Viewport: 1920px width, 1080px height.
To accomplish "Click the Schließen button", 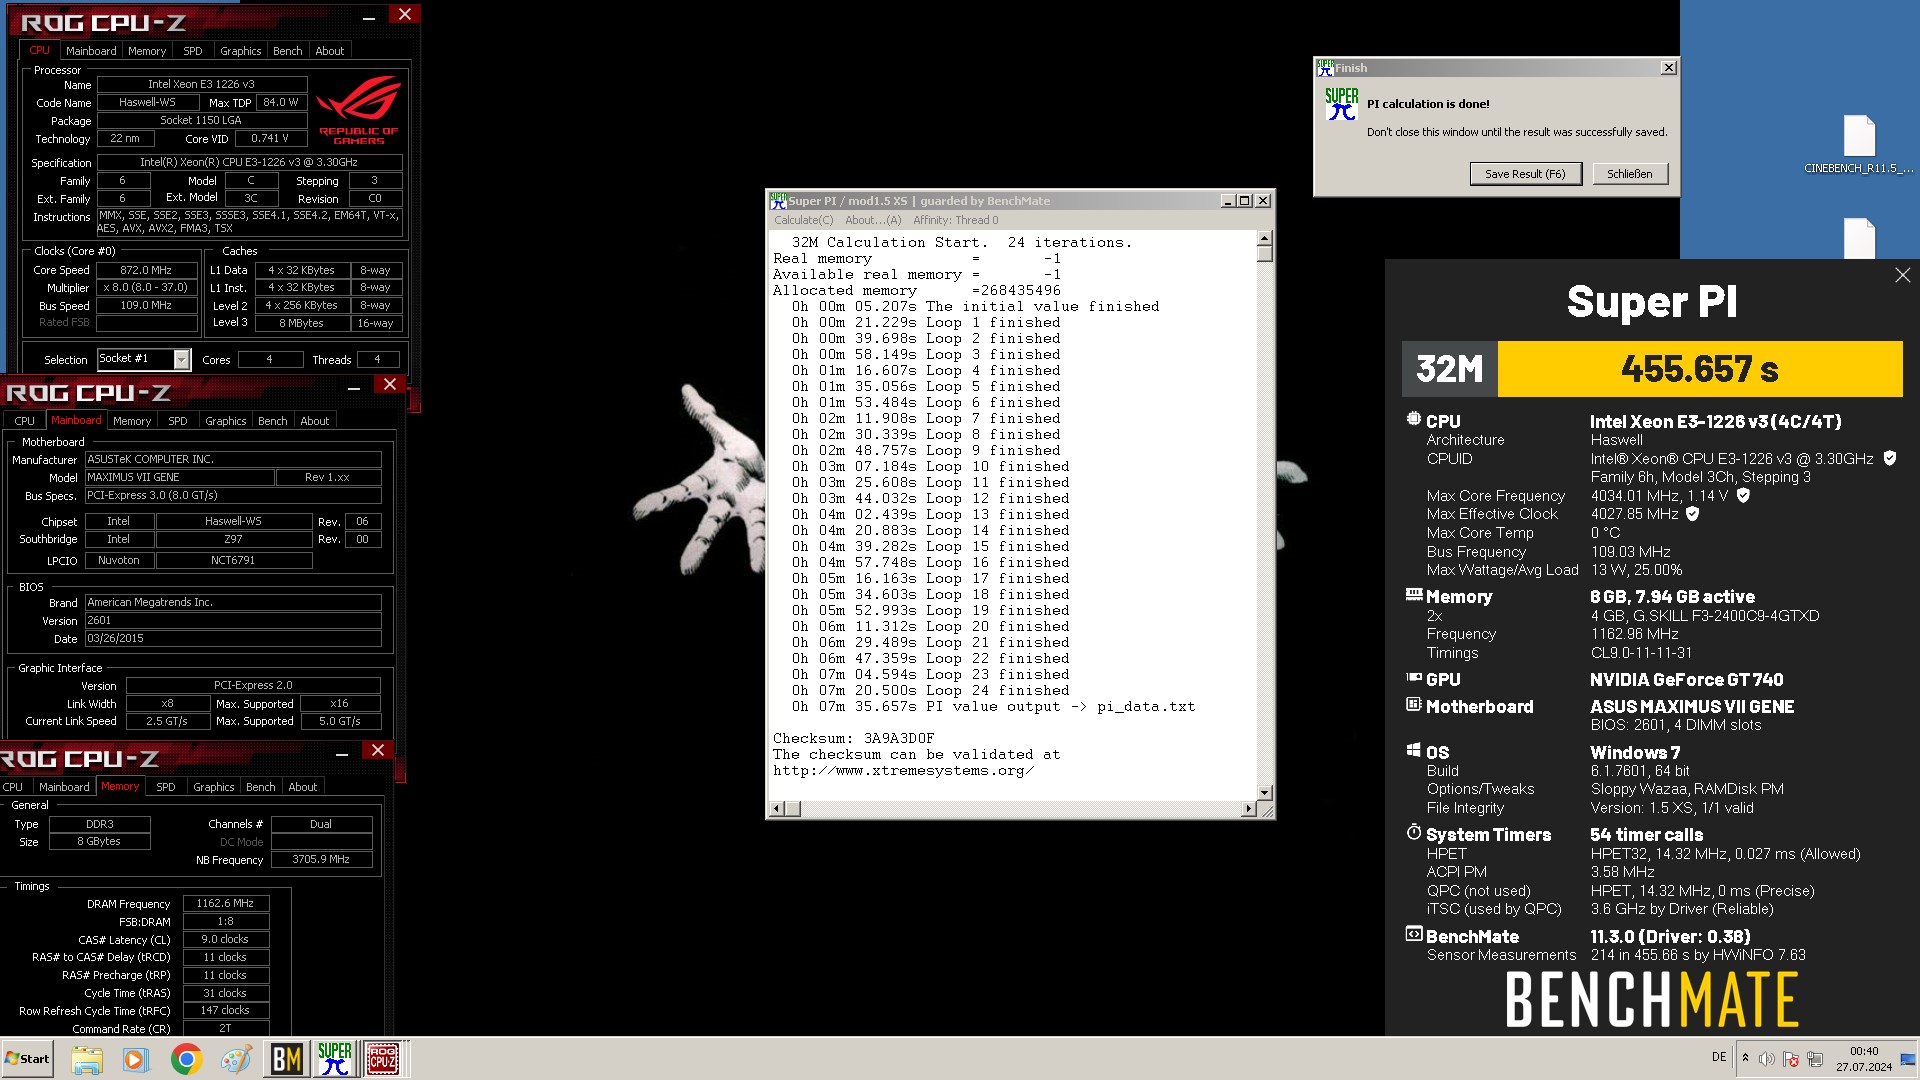I will click(x=1630, y=174).
